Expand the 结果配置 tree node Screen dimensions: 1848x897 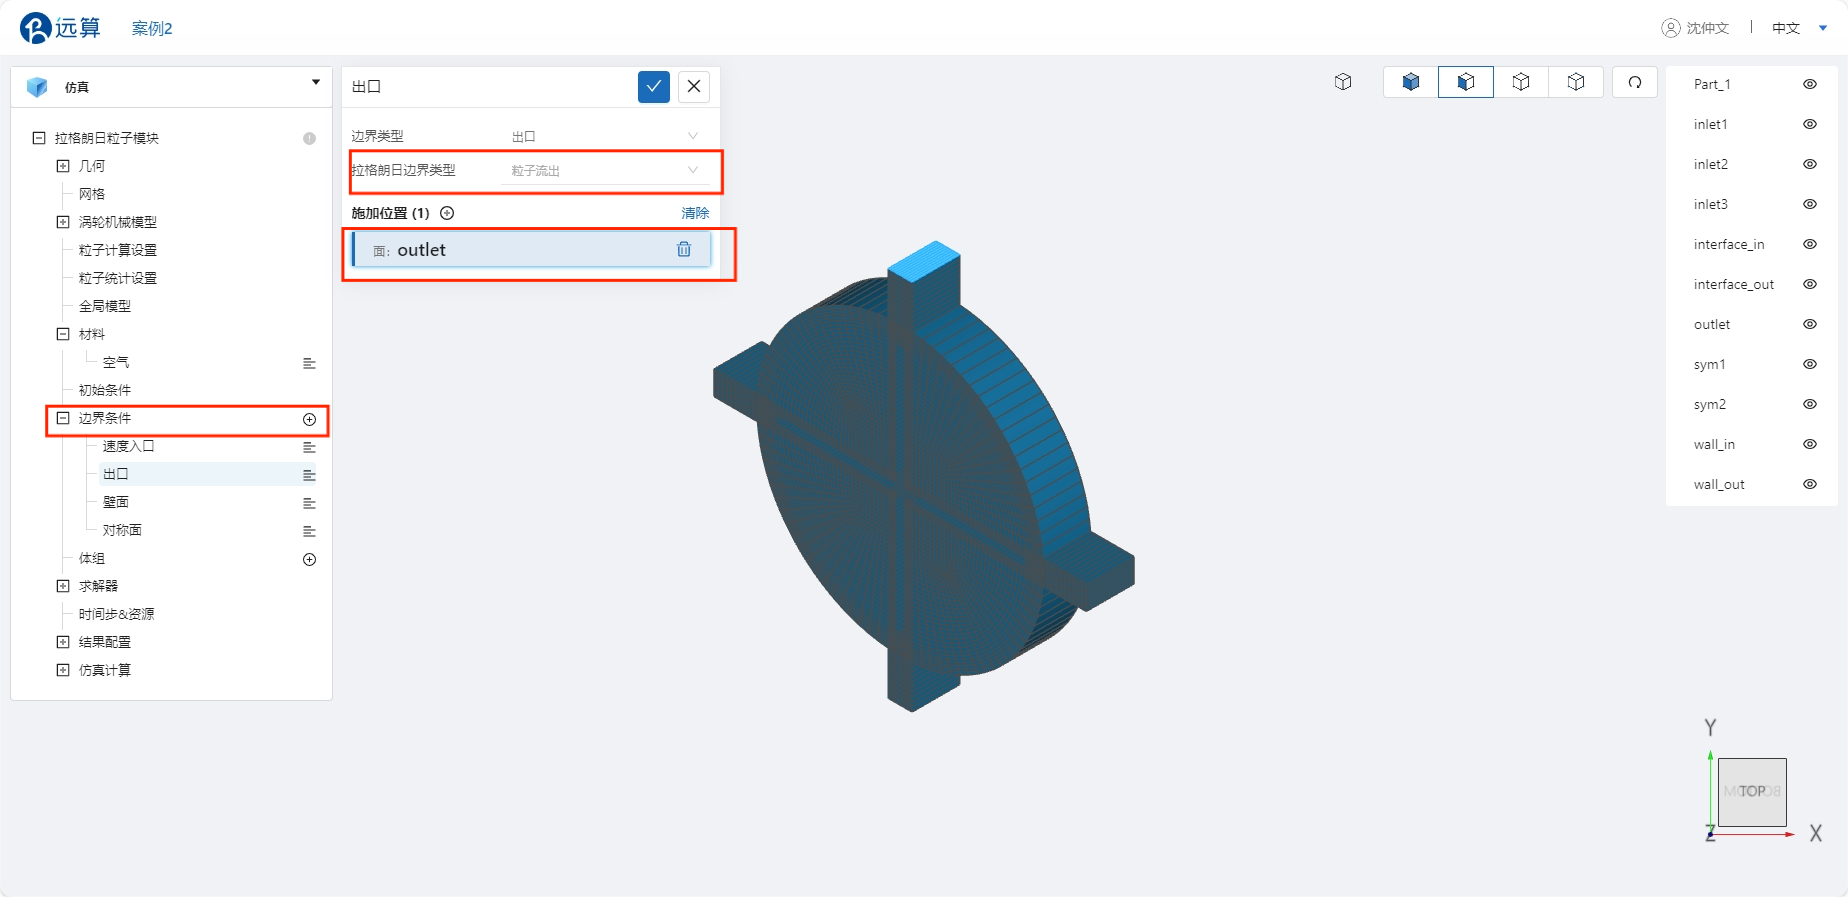pos(63,642)
